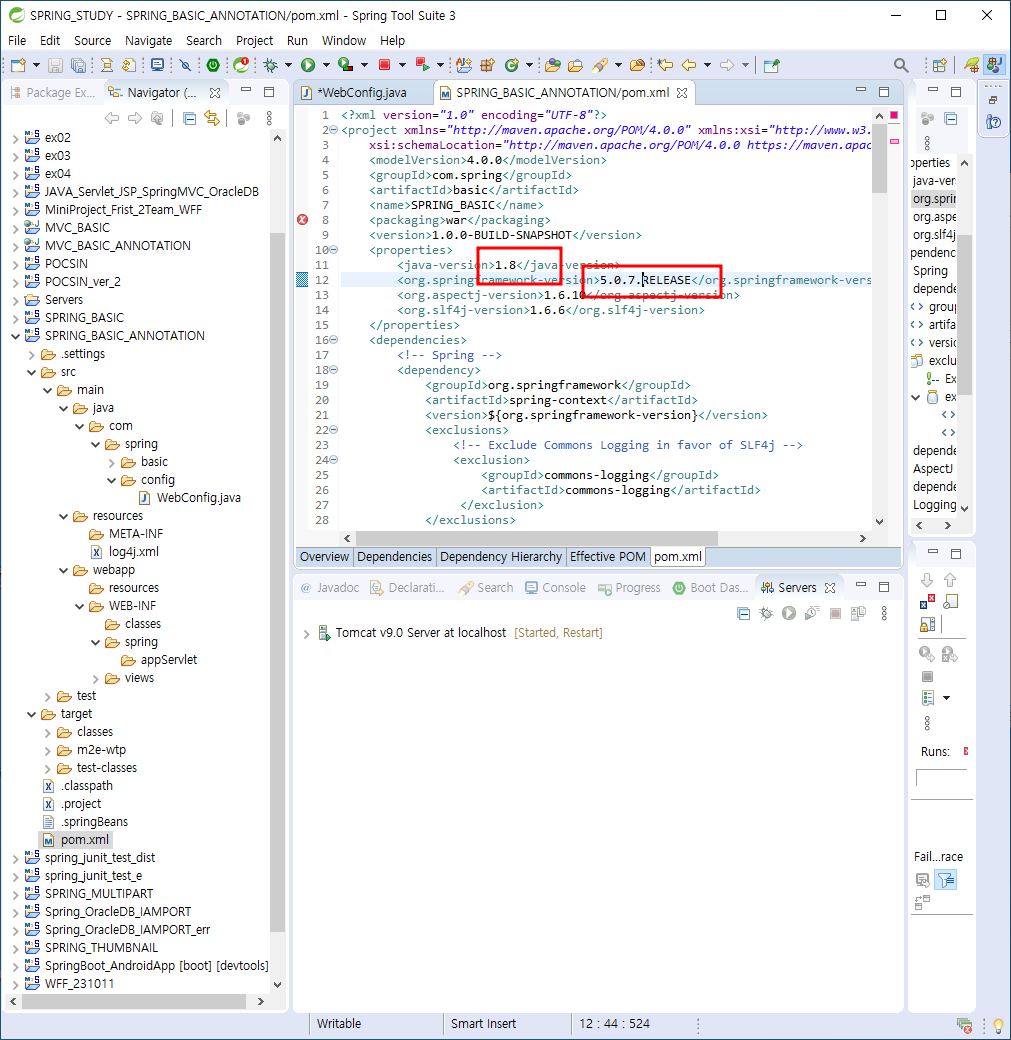Click Show Failures Only icon in JUnit panel

coord(927,602)
